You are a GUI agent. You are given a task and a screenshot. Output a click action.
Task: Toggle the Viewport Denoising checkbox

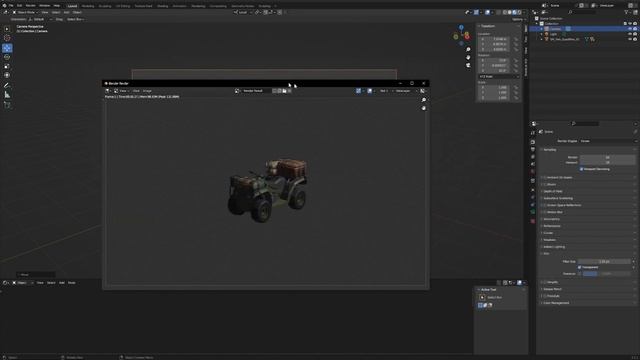point(581,169)
